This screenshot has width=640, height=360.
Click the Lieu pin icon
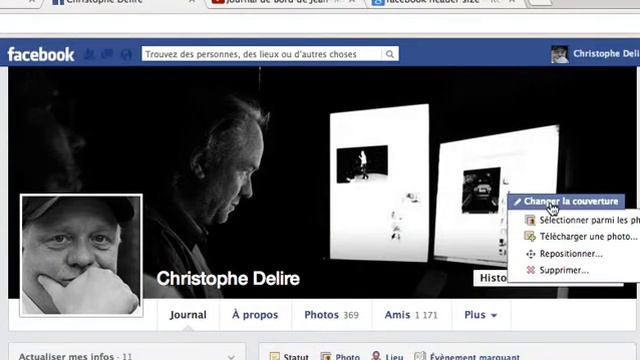coord(376,356)
